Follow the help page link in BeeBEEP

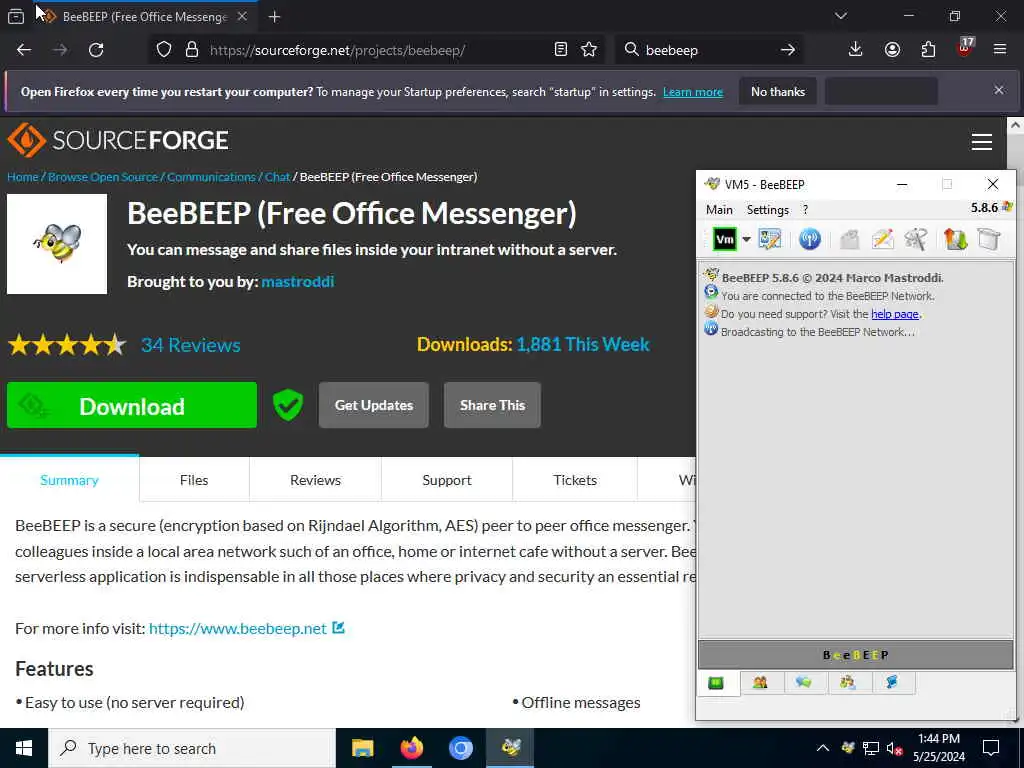[x=895, y=314]
